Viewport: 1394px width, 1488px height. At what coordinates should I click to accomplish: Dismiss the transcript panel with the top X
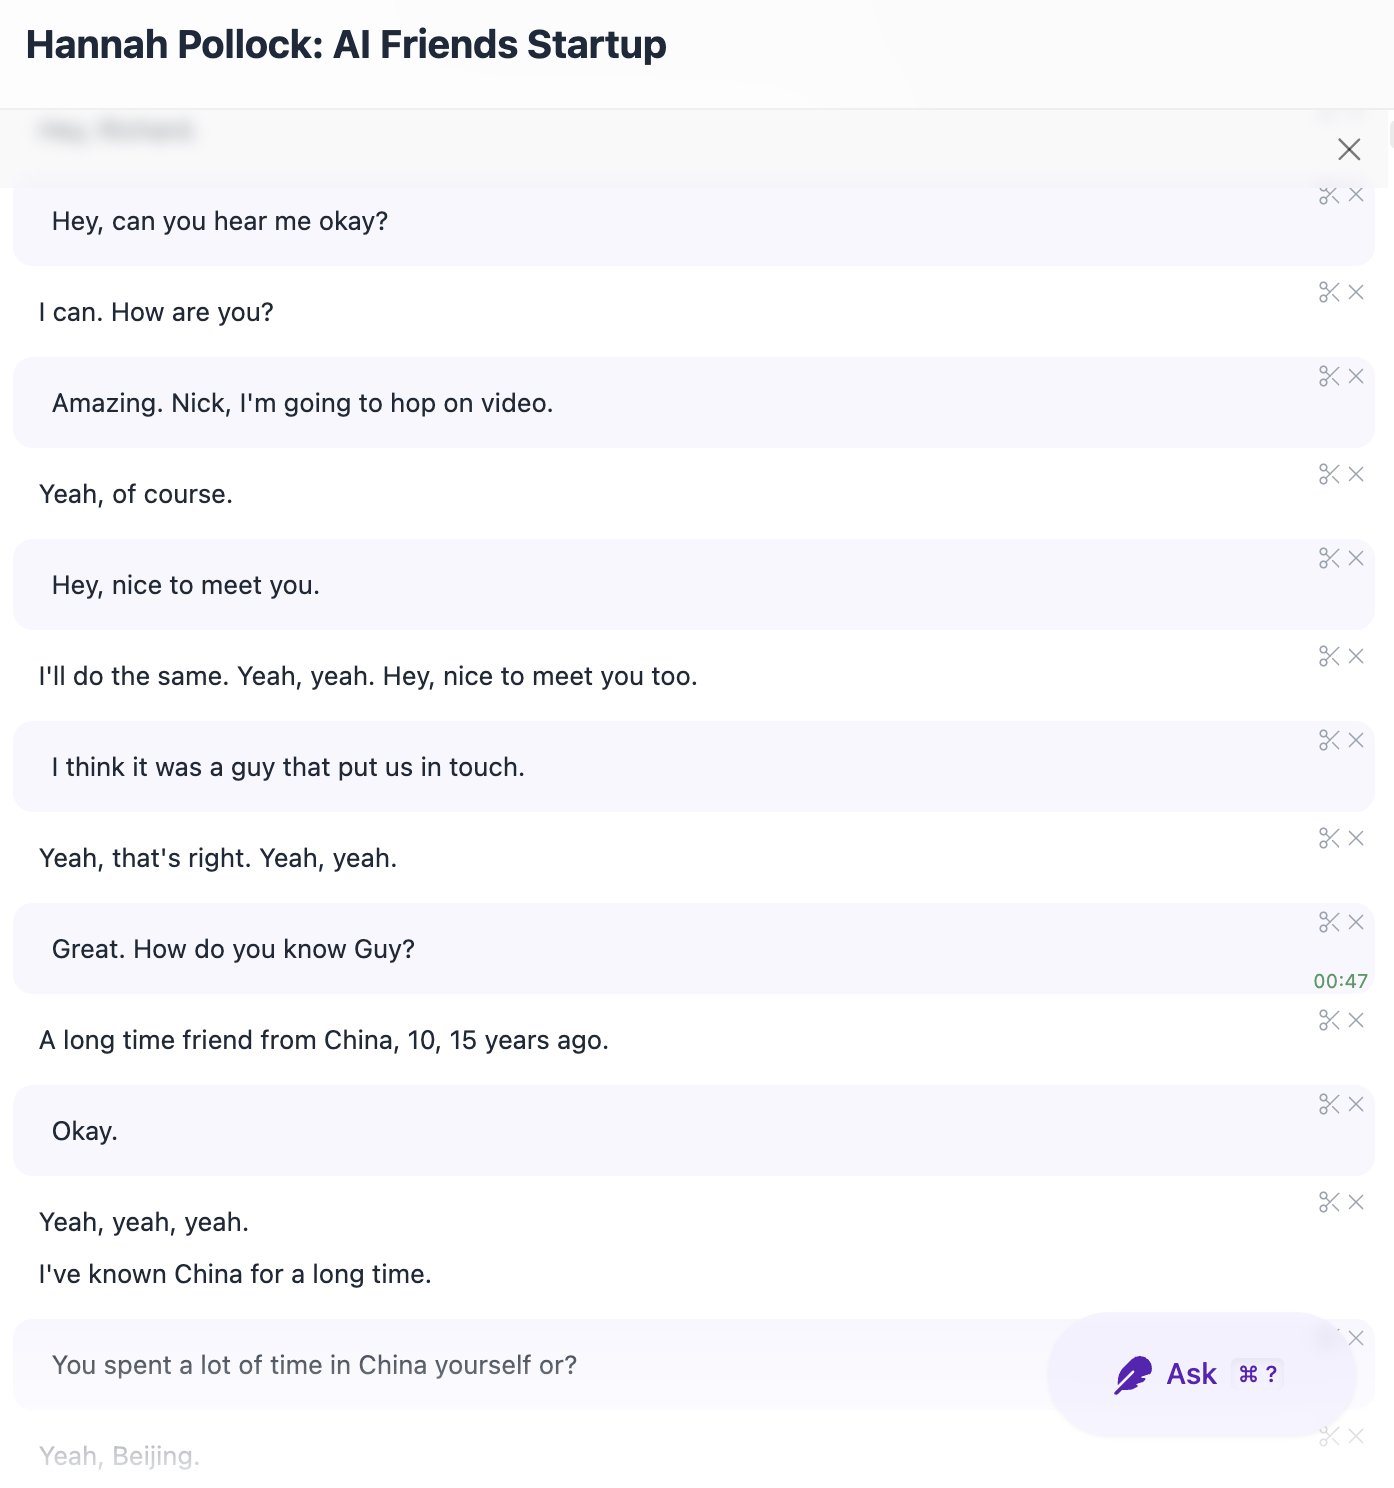(x=1349, y=149)
